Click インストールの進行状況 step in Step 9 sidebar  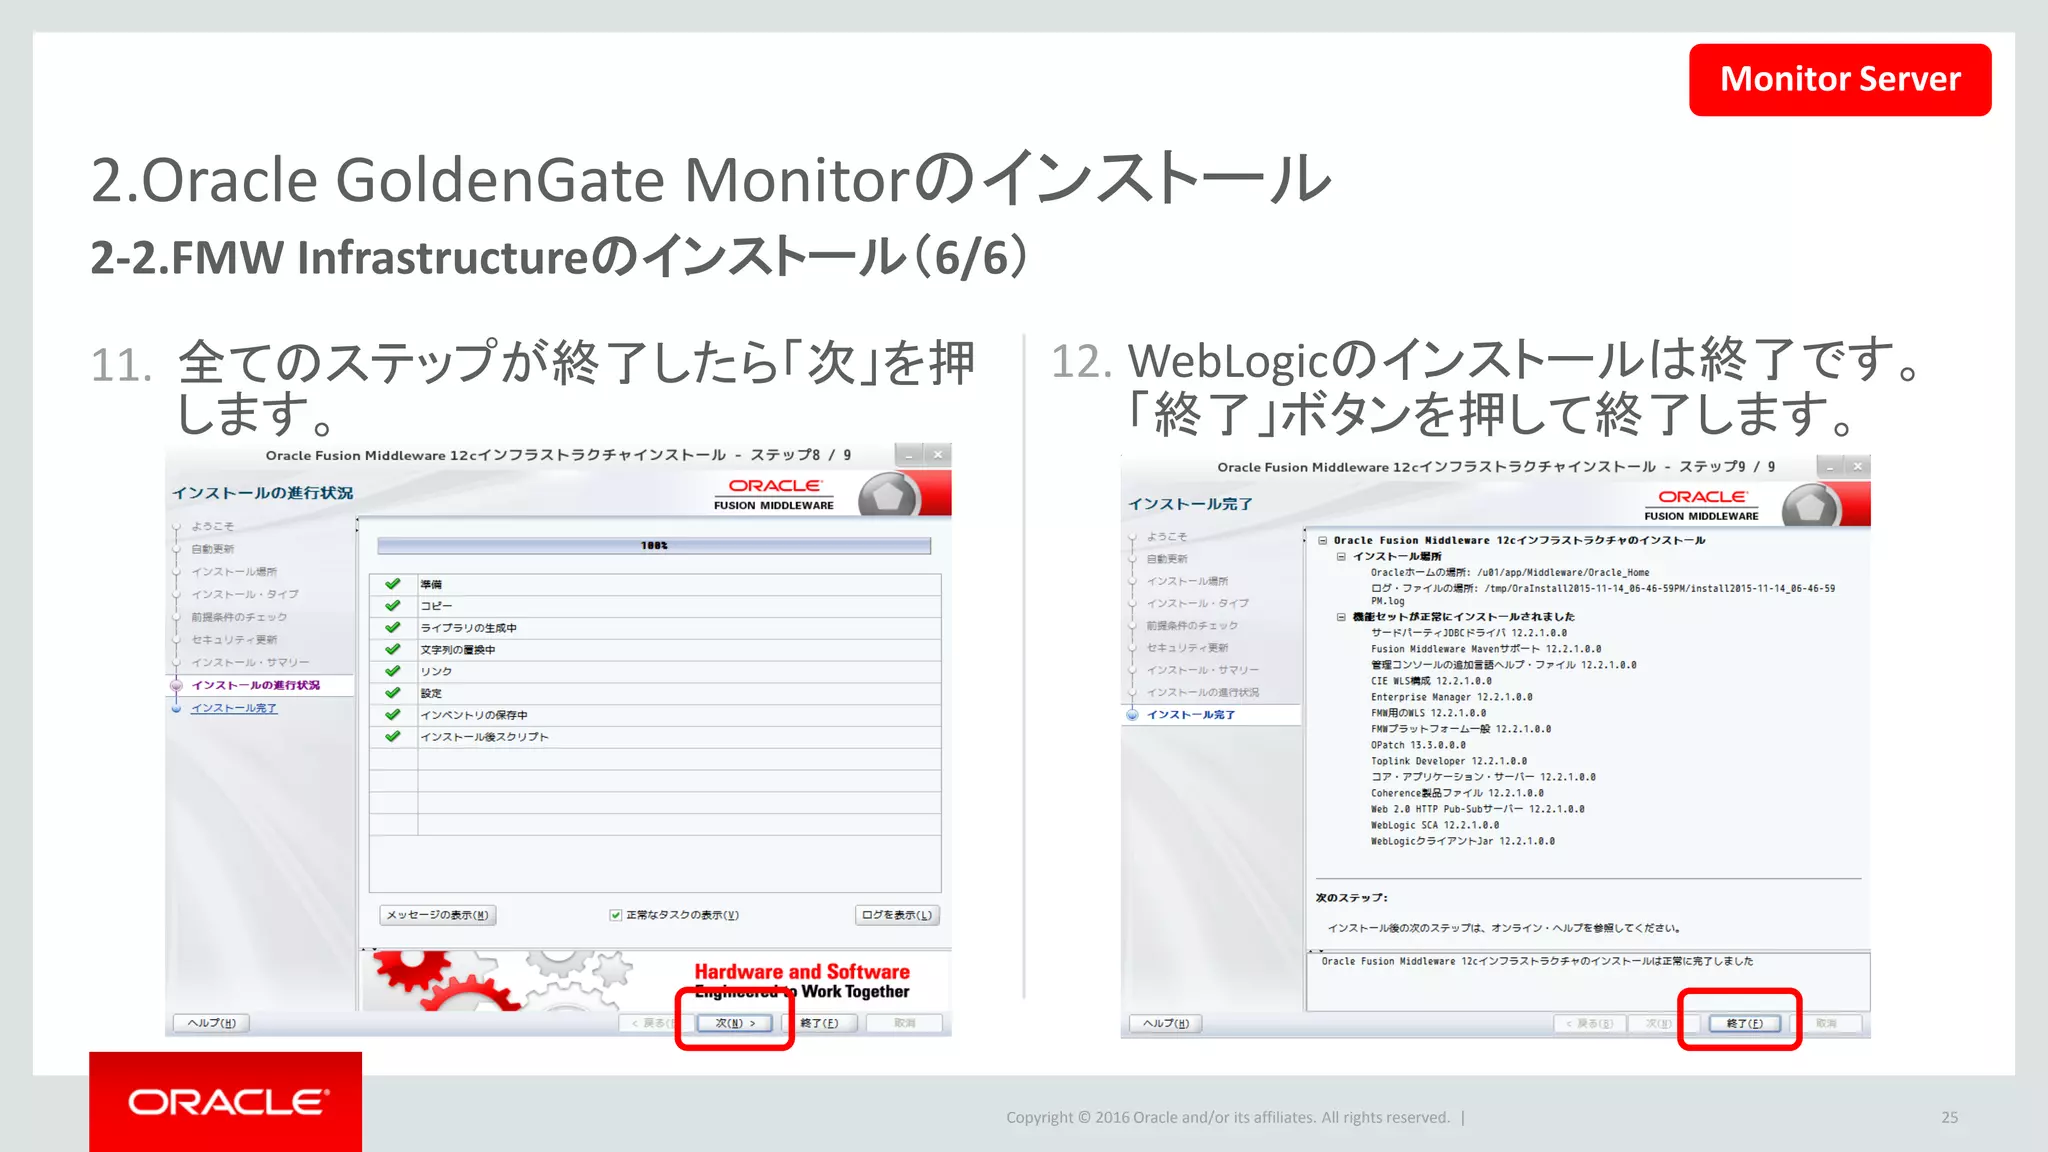coord(1203,693)
